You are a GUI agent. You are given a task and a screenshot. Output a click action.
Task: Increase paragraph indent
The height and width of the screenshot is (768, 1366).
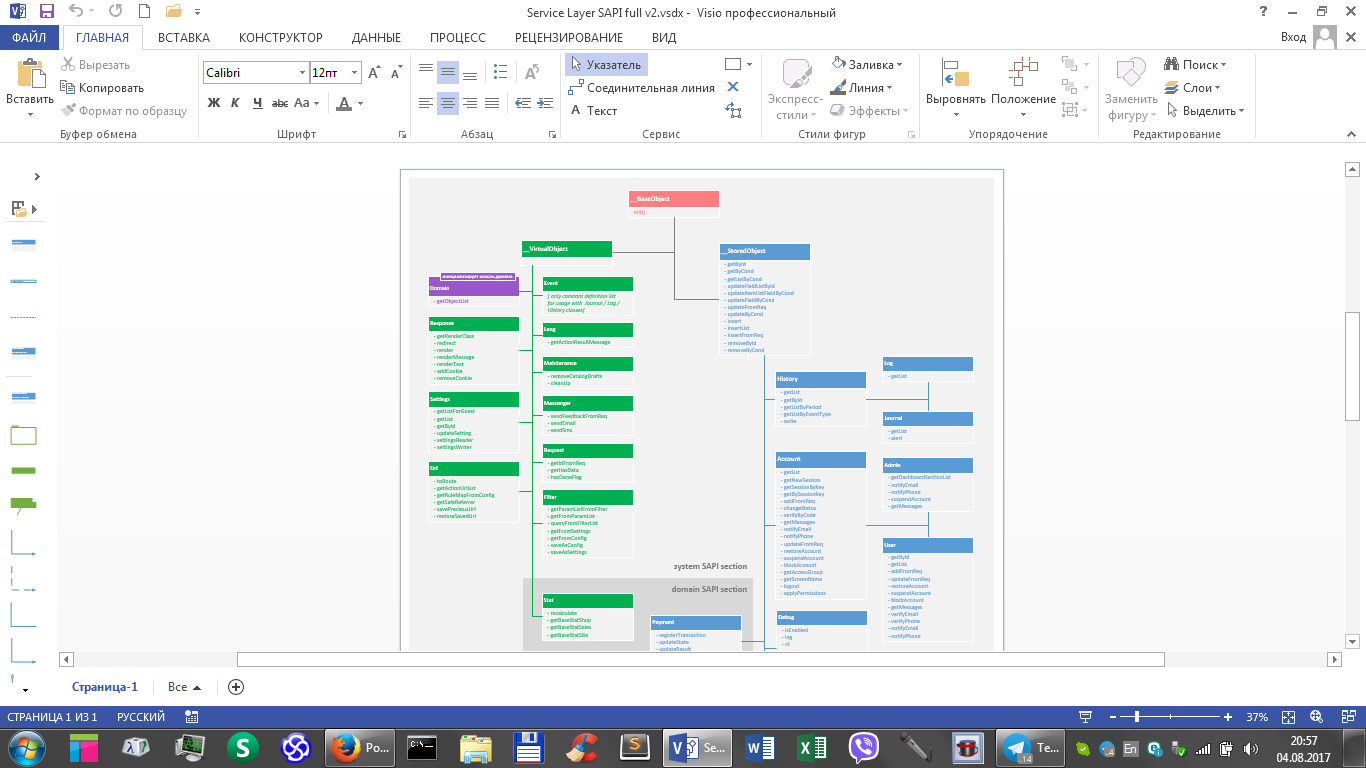point(545,102)
